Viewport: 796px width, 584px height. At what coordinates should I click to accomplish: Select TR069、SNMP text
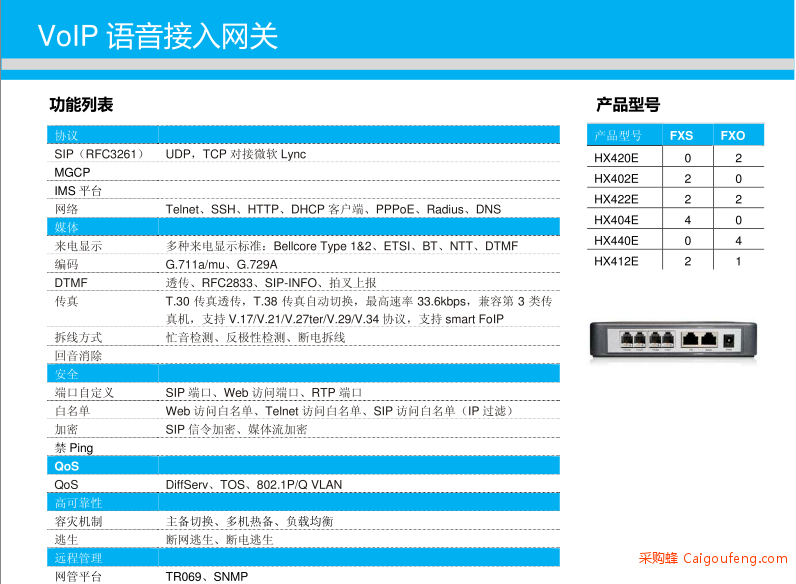pos(207,577)
